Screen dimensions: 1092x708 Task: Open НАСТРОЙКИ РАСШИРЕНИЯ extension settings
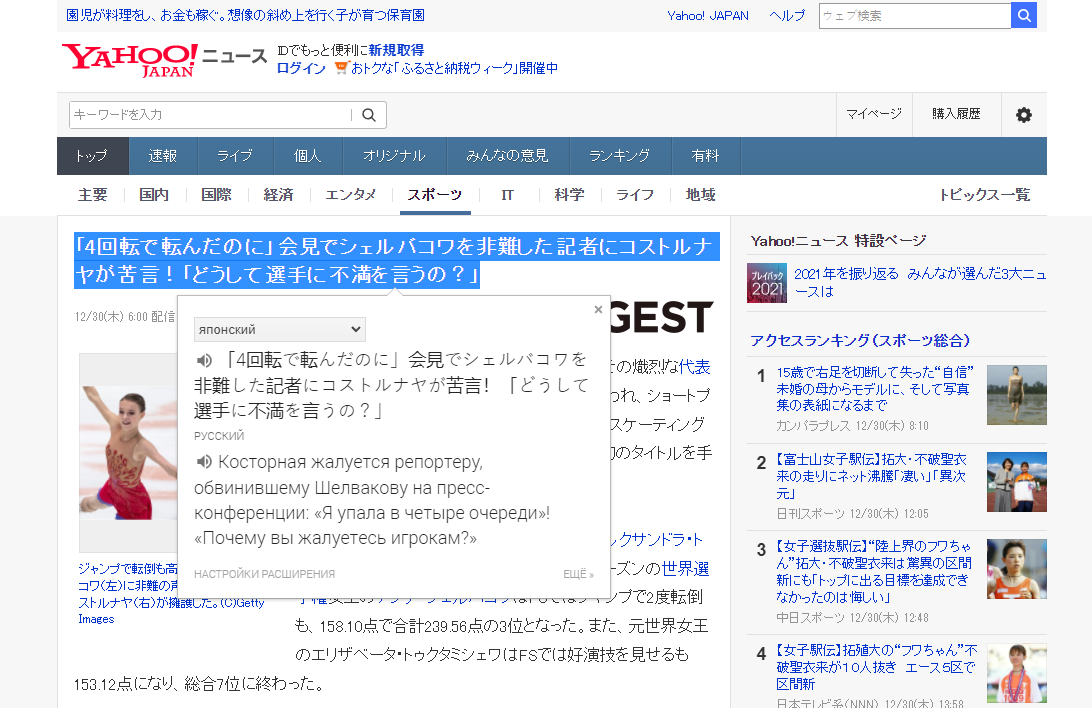pos(264,575)
